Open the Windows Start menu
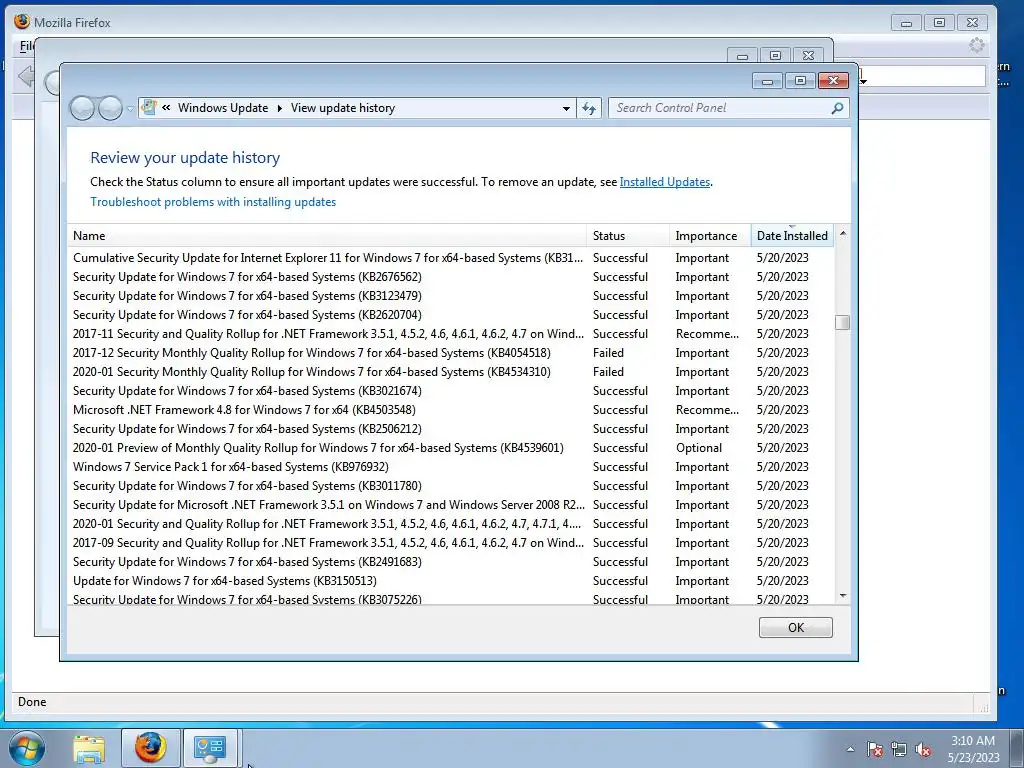This screenshot has width=1024, height=768. tap(27, 748)
